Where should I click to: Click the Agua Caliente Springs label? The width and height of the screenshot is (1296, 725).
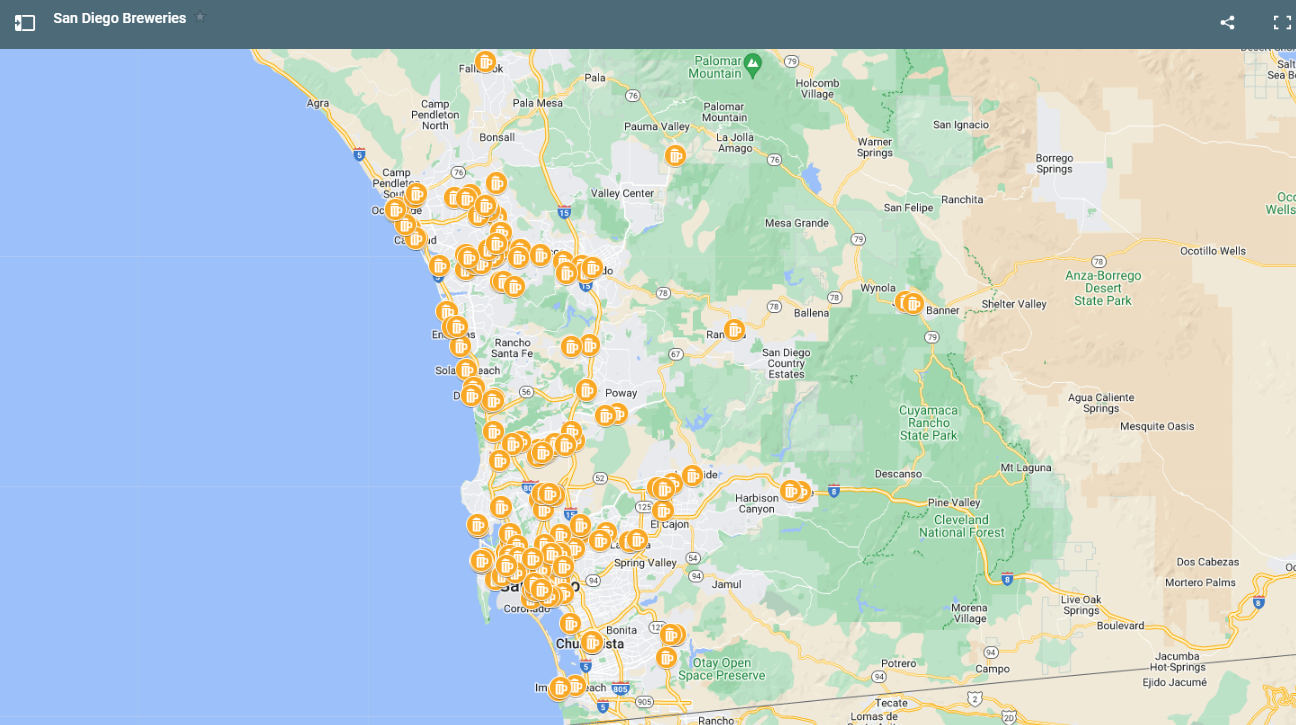[x=1101, y=403]
